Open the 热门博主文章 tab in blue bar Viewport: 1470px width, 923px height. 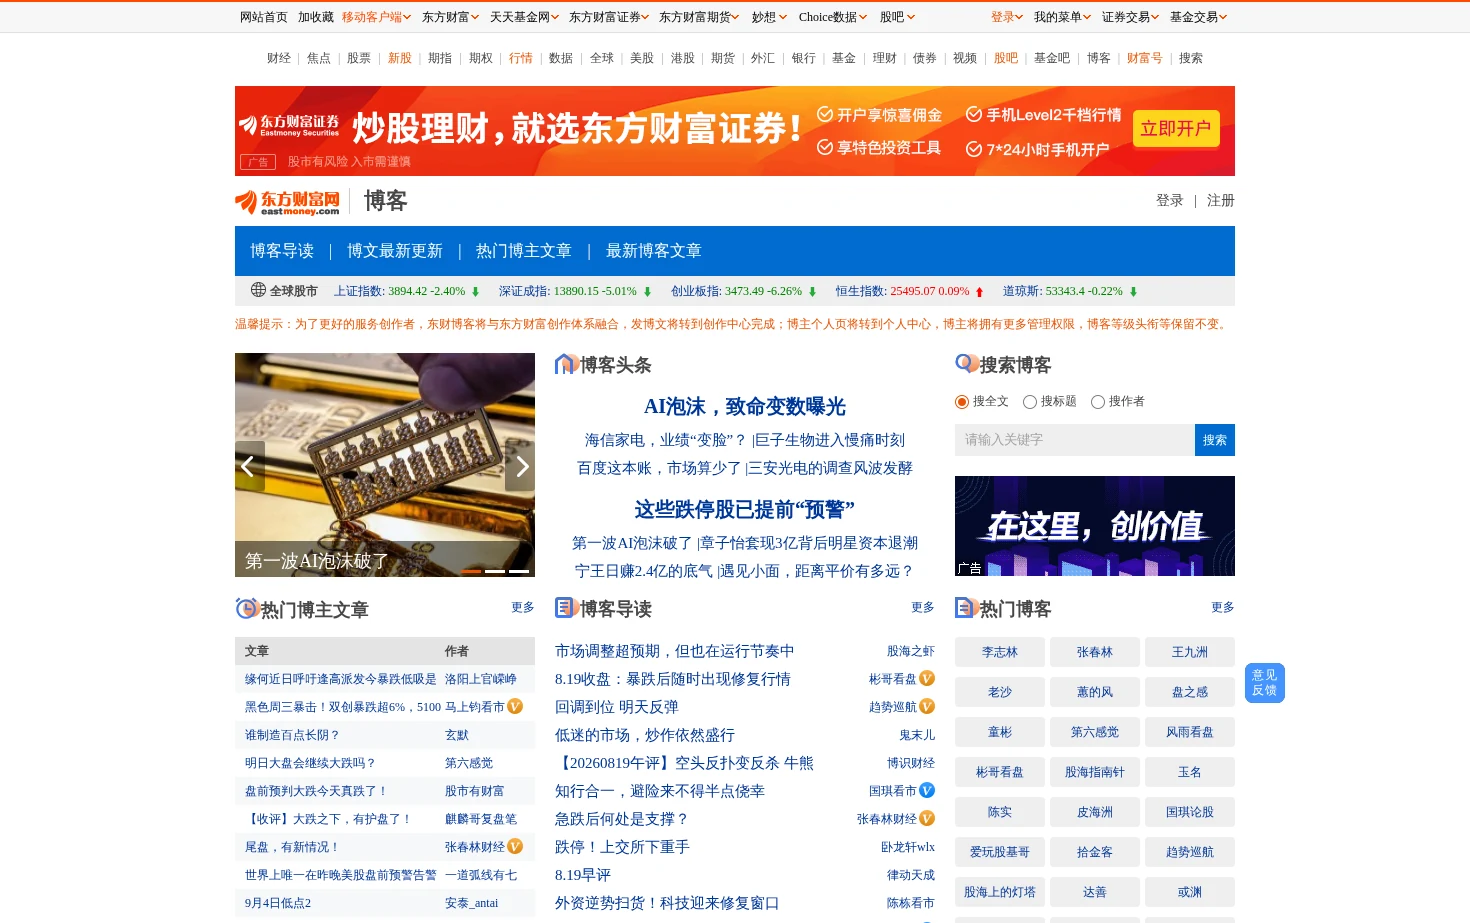point(524,251)
